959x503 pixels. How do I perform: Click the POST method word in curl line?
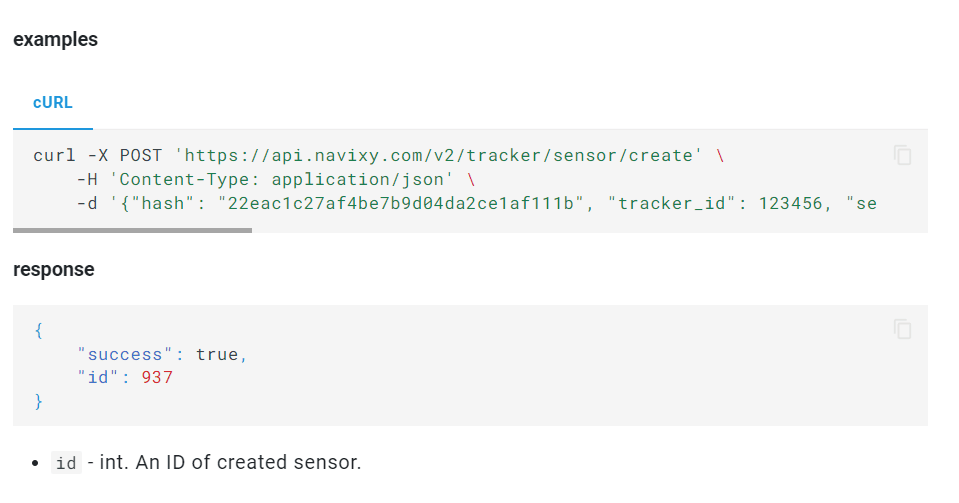141,155
